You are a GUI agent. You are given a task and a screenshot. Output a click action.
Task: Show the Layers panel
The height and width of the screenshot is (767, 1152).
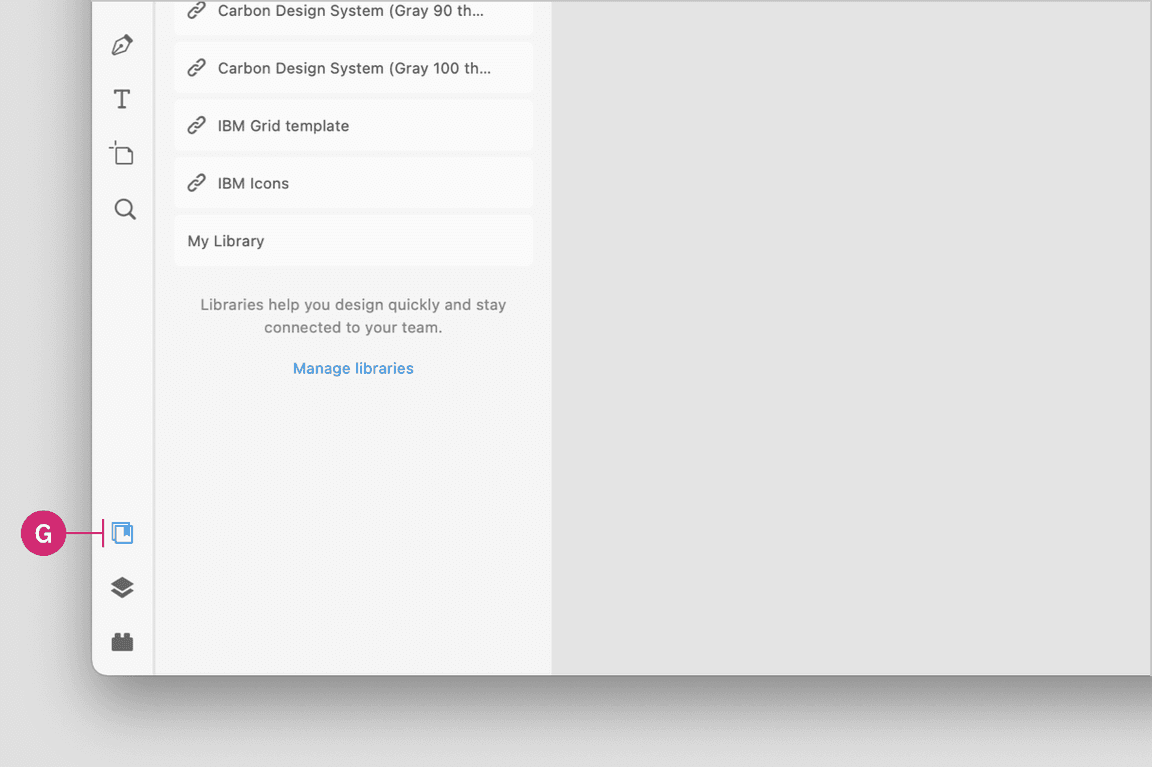[122, 588]
